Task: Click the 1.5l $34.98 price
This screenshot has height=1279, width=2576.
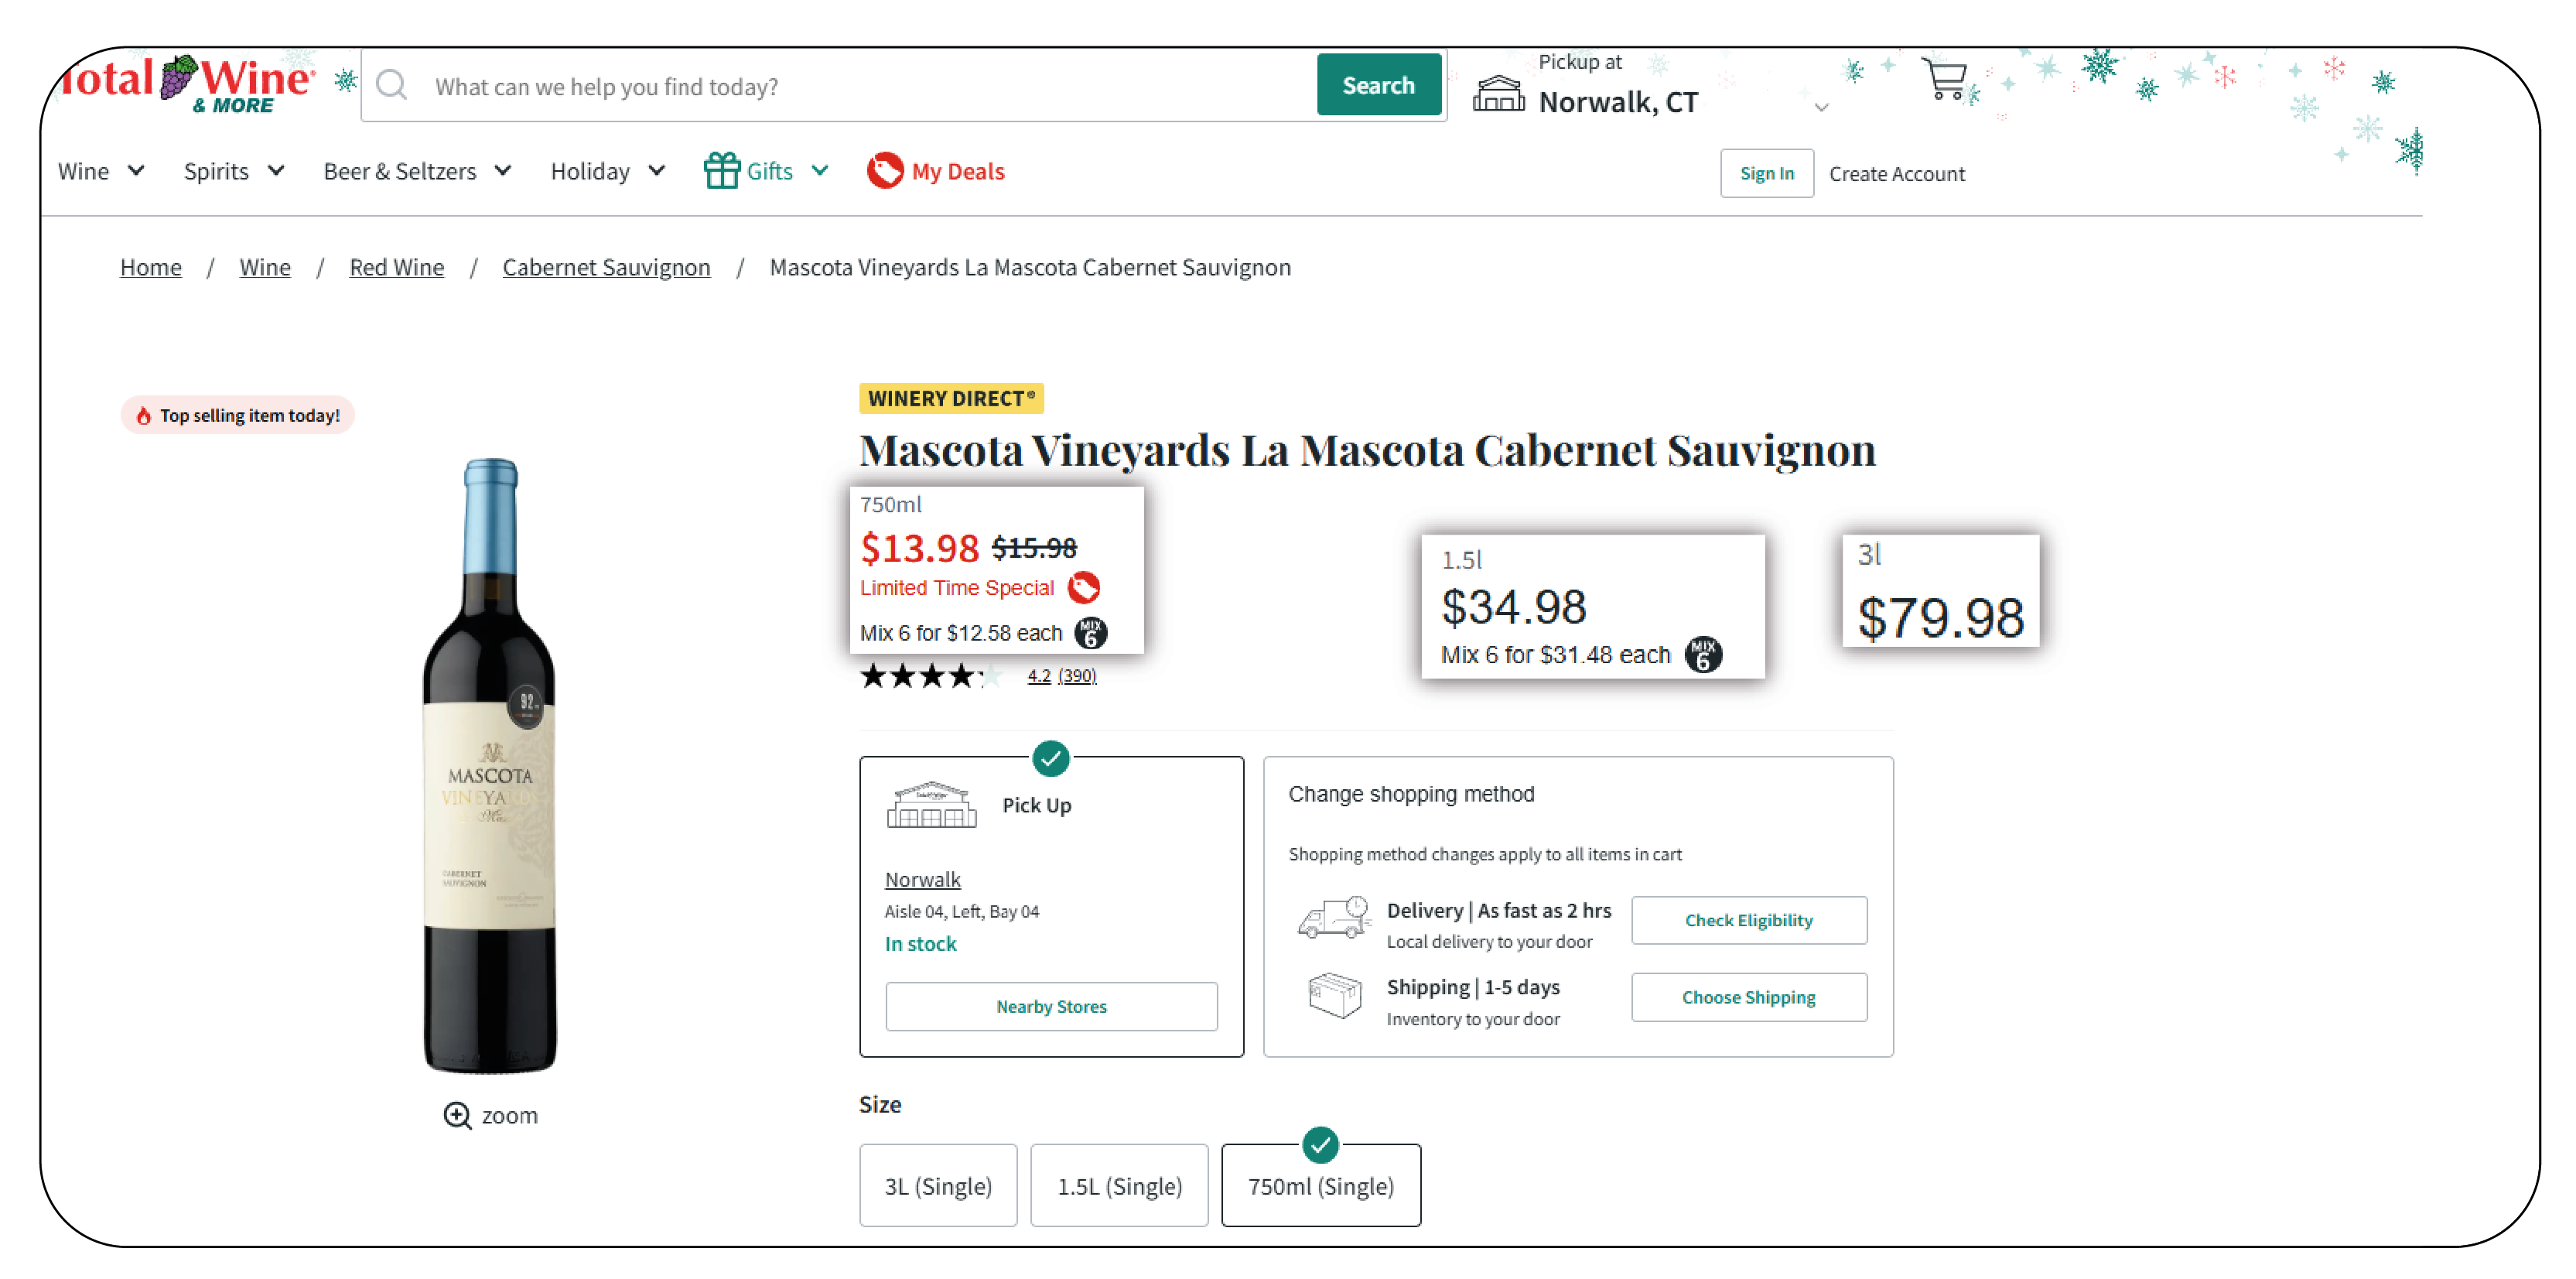Action: coord(1513,607)
